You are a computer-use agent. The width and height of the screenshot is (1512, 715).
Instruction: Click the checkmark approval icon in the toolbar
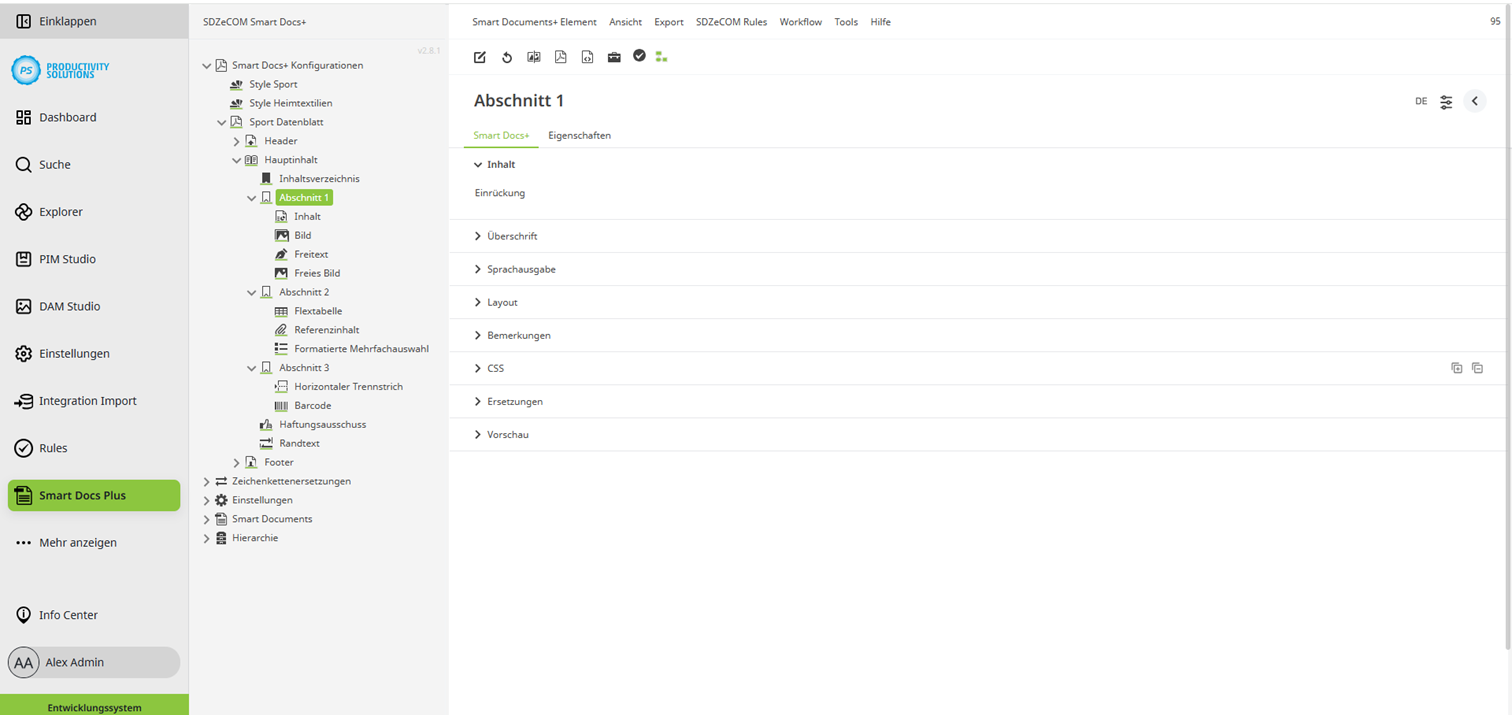(x=640, y=57)
